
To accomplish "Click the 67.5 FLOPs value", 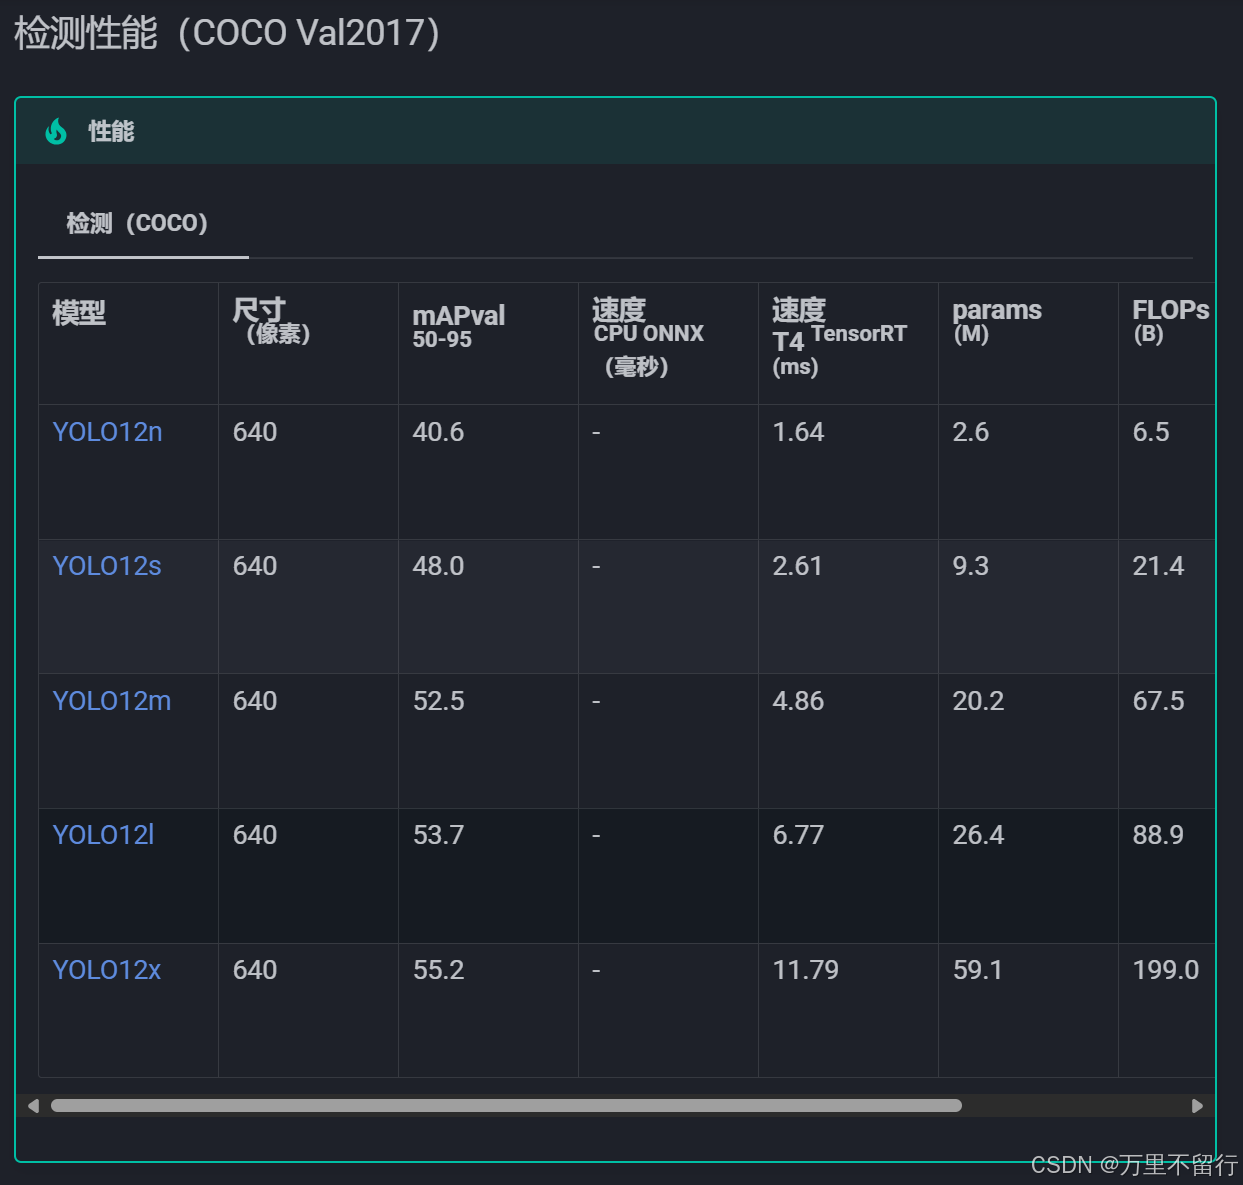I will [x=1158, y=701].
